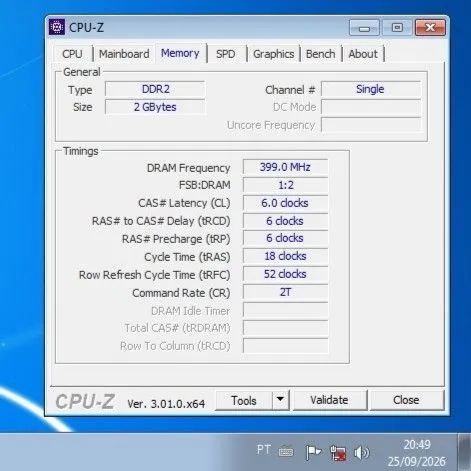The image size is (471, 471).
Task: Click the Single channel value
Action: coord(370,89)
